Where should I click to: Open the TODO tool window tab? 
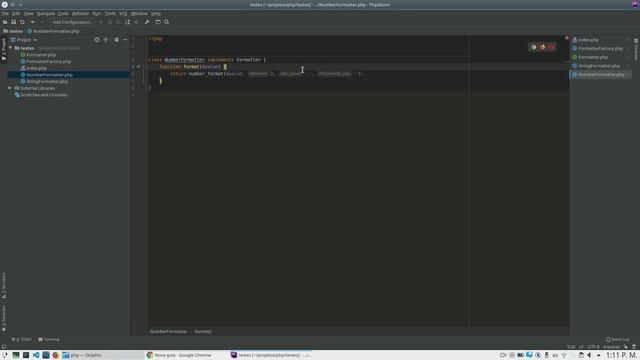click(21, 339)
